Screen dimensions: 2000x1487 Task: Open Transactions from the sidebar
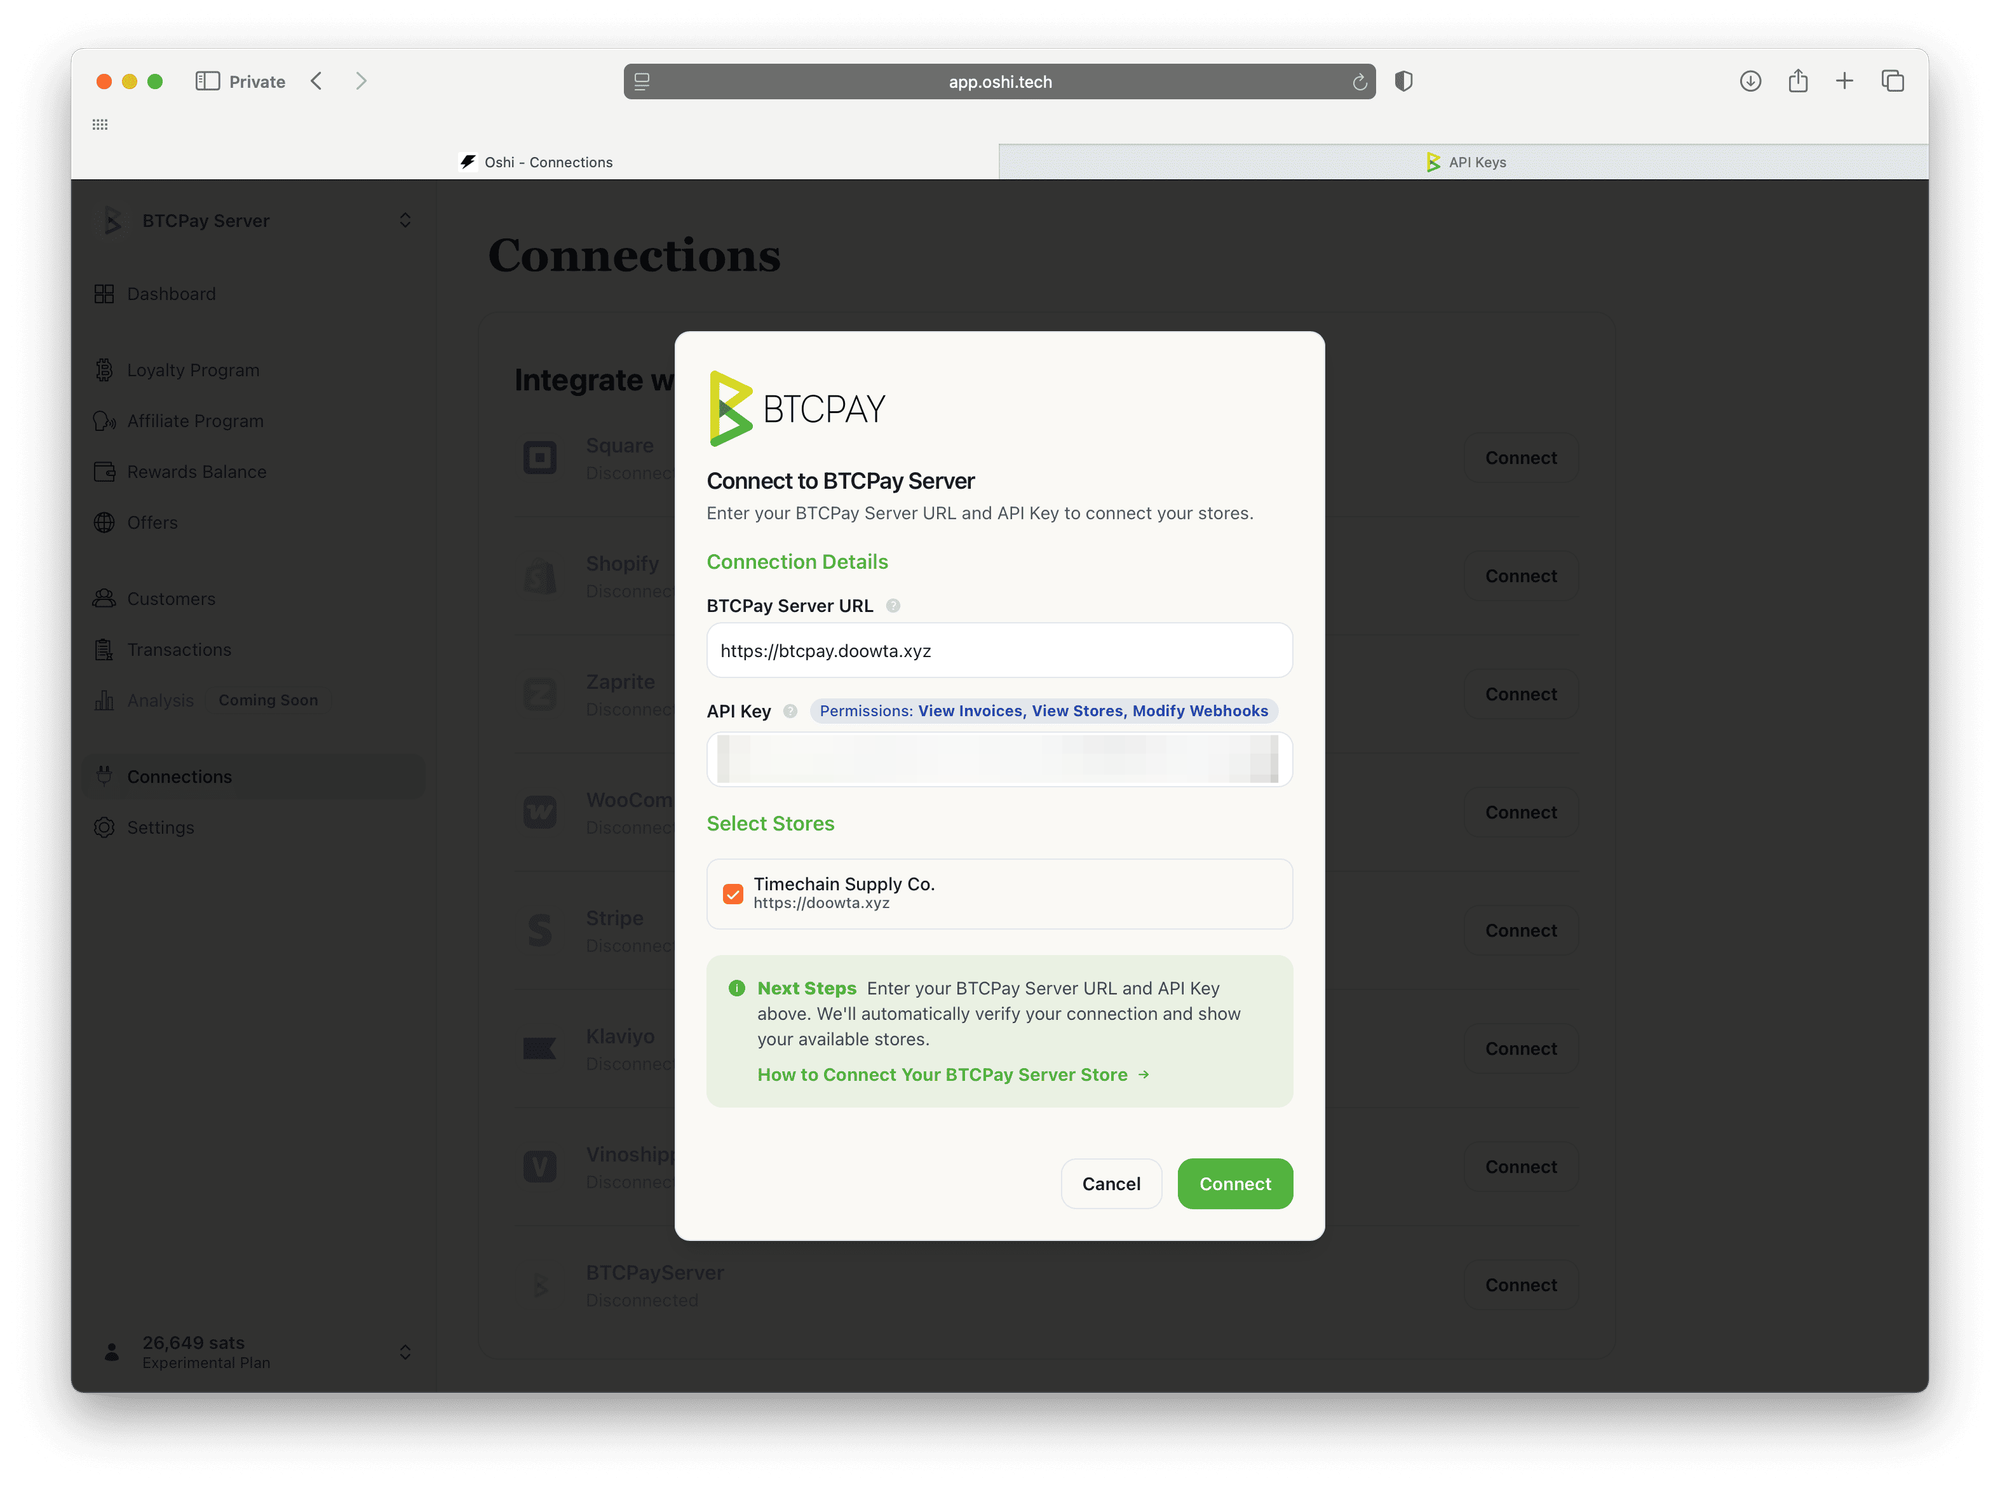tap(104, 649)
